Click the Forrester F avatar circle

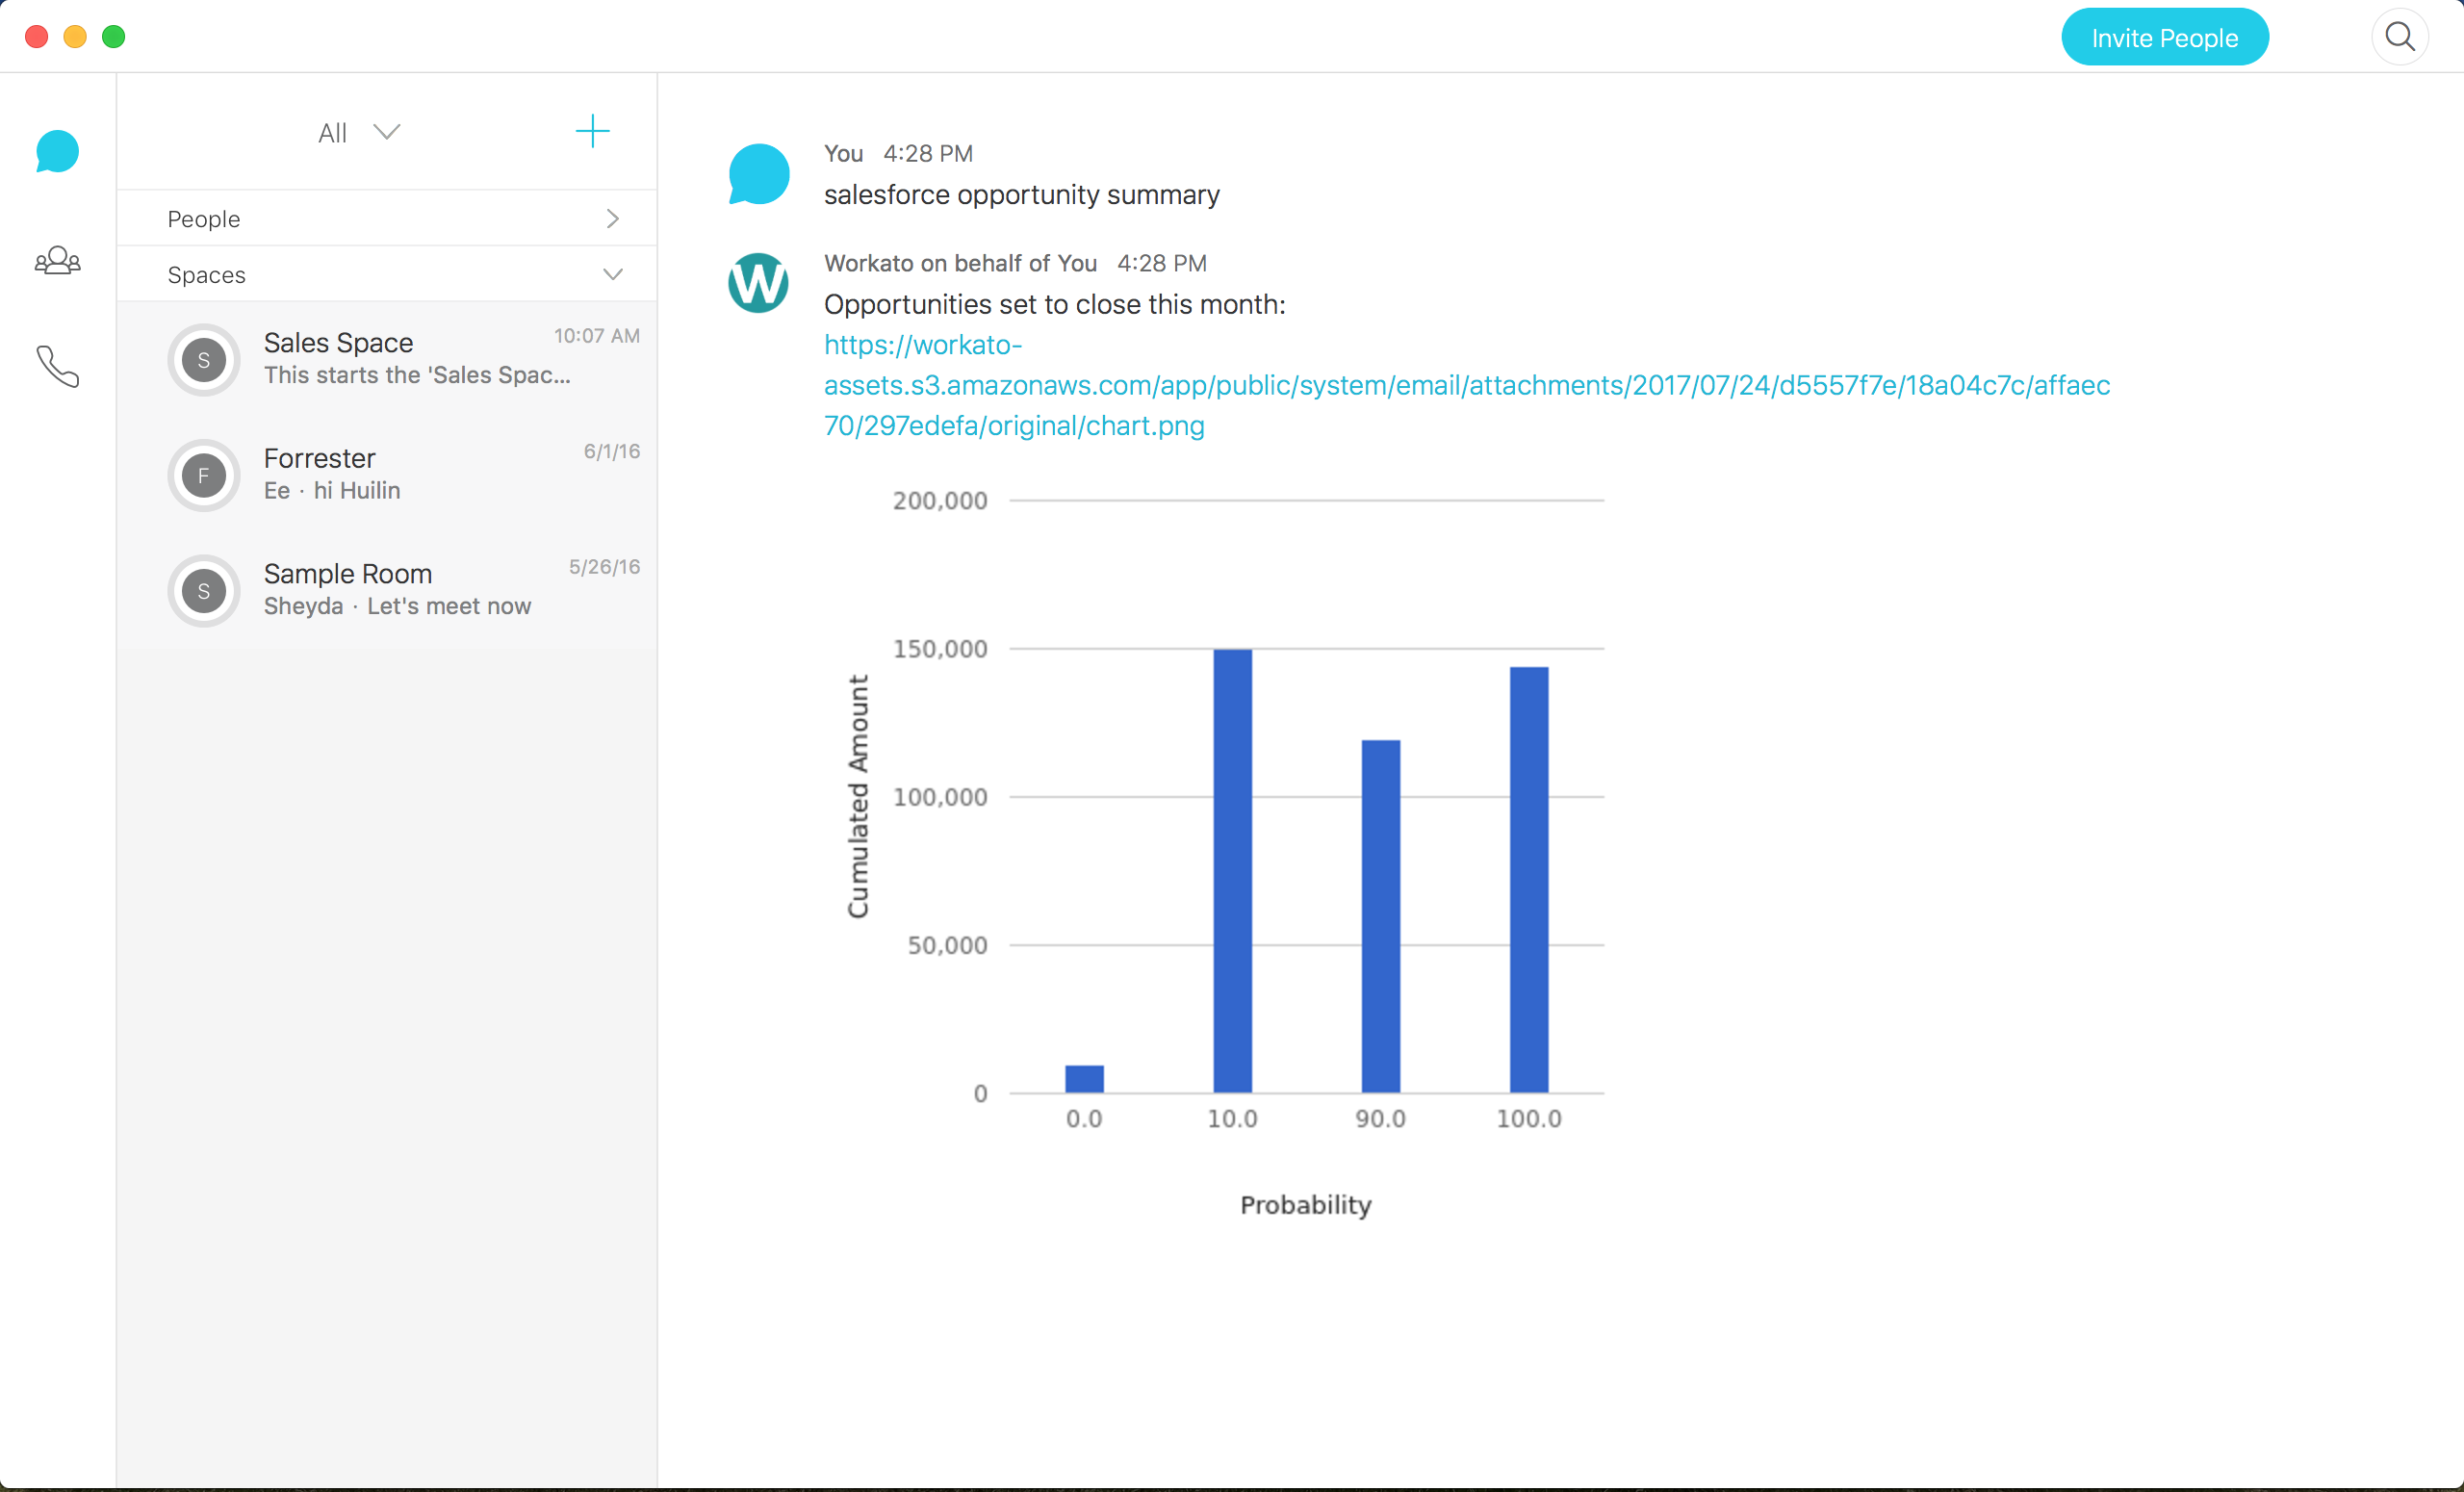pos(204,476)
